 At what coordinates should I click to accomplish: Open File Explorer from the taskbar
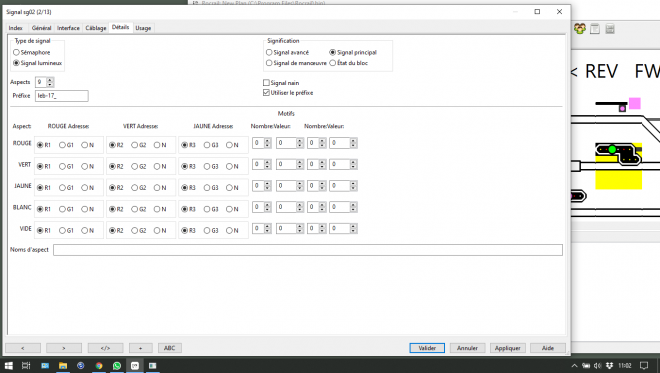[63, 365]
